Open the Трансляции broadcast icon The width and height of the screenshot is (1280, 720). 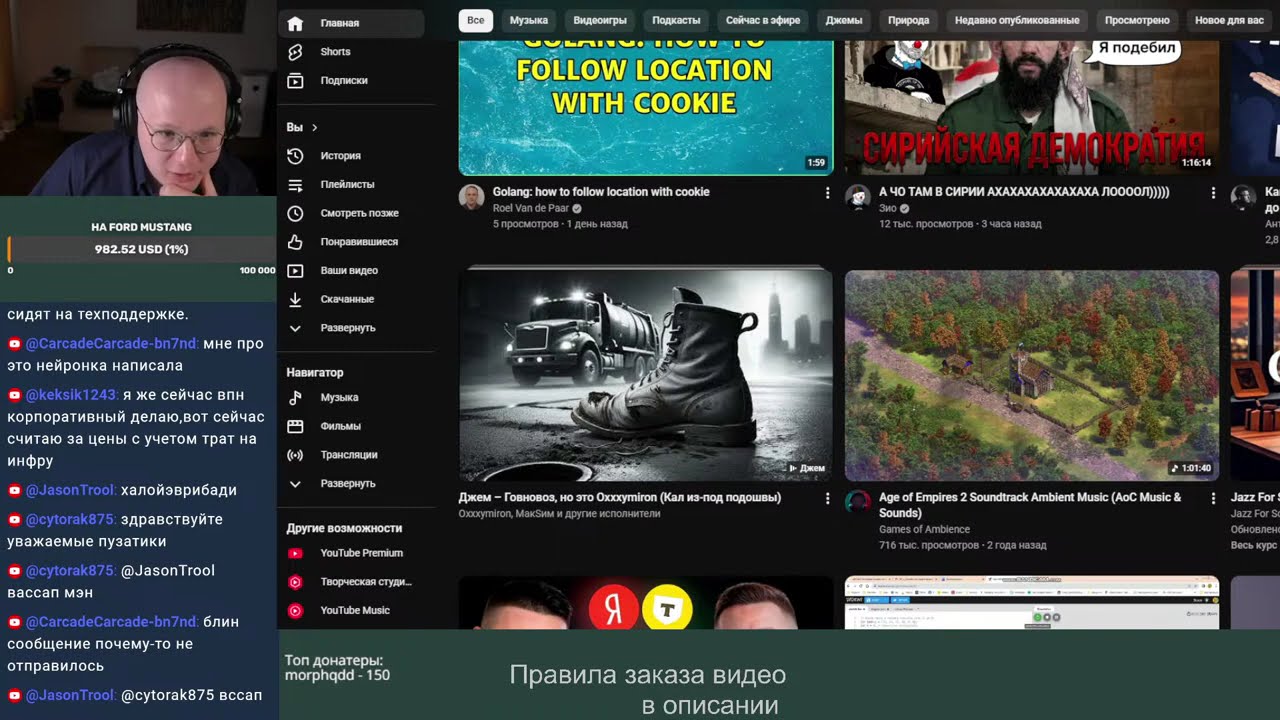295,455
